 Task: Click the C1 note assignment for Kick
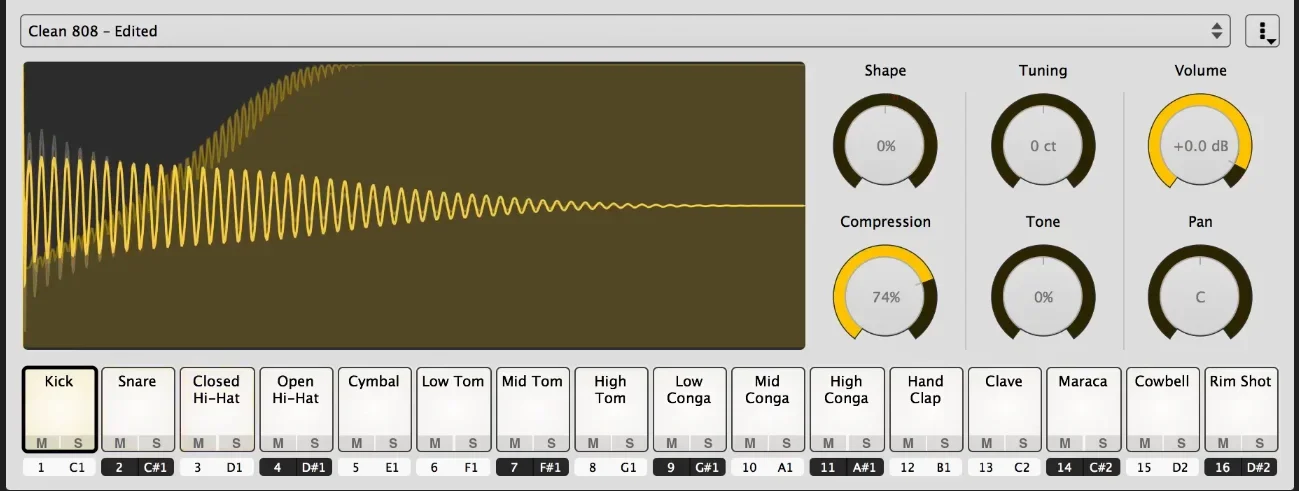tap(77, 466)
